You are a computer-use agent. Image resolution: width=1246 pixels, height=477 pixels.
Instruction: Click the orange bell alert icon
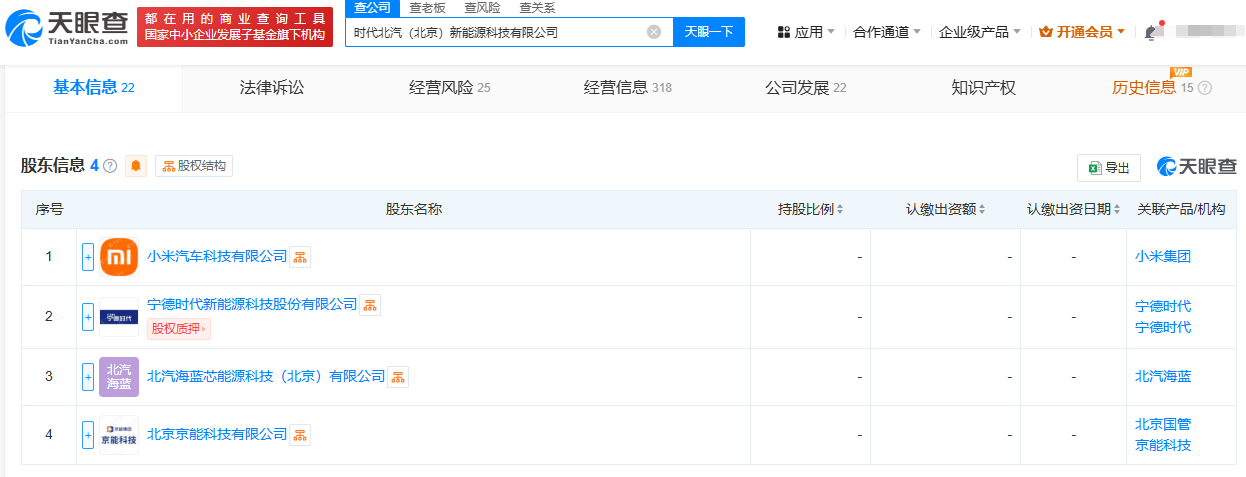click(x=136, y=166)
